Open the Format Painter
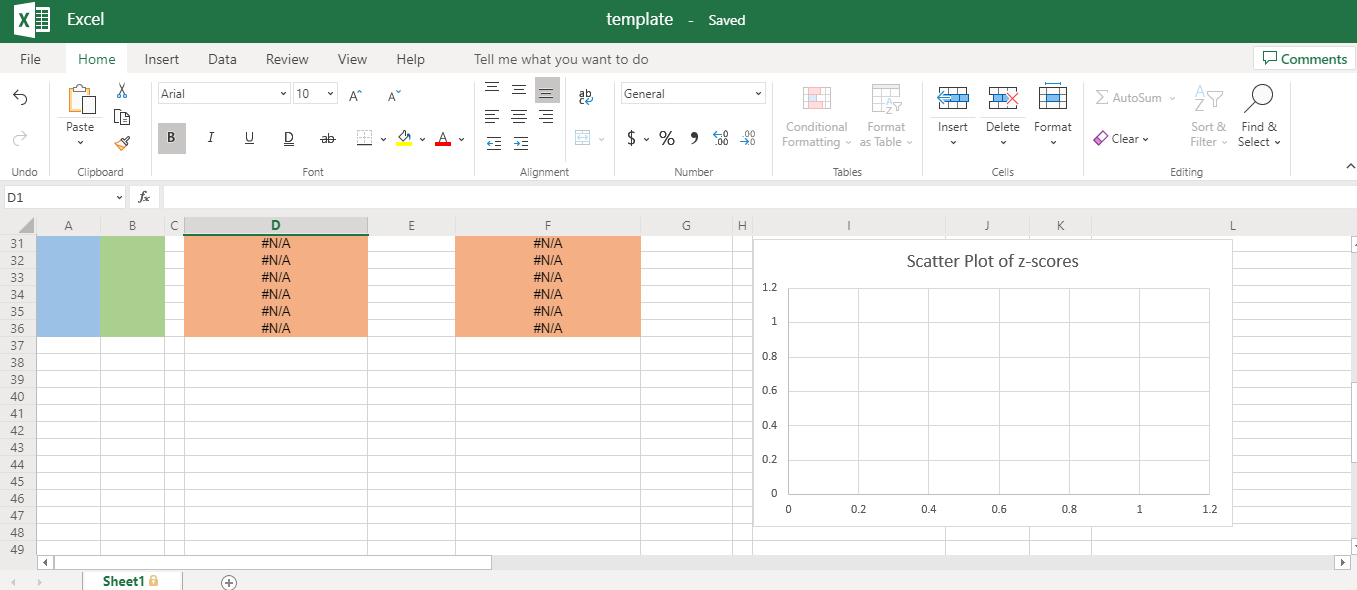The image size is (1357, 590). (122, 143)
